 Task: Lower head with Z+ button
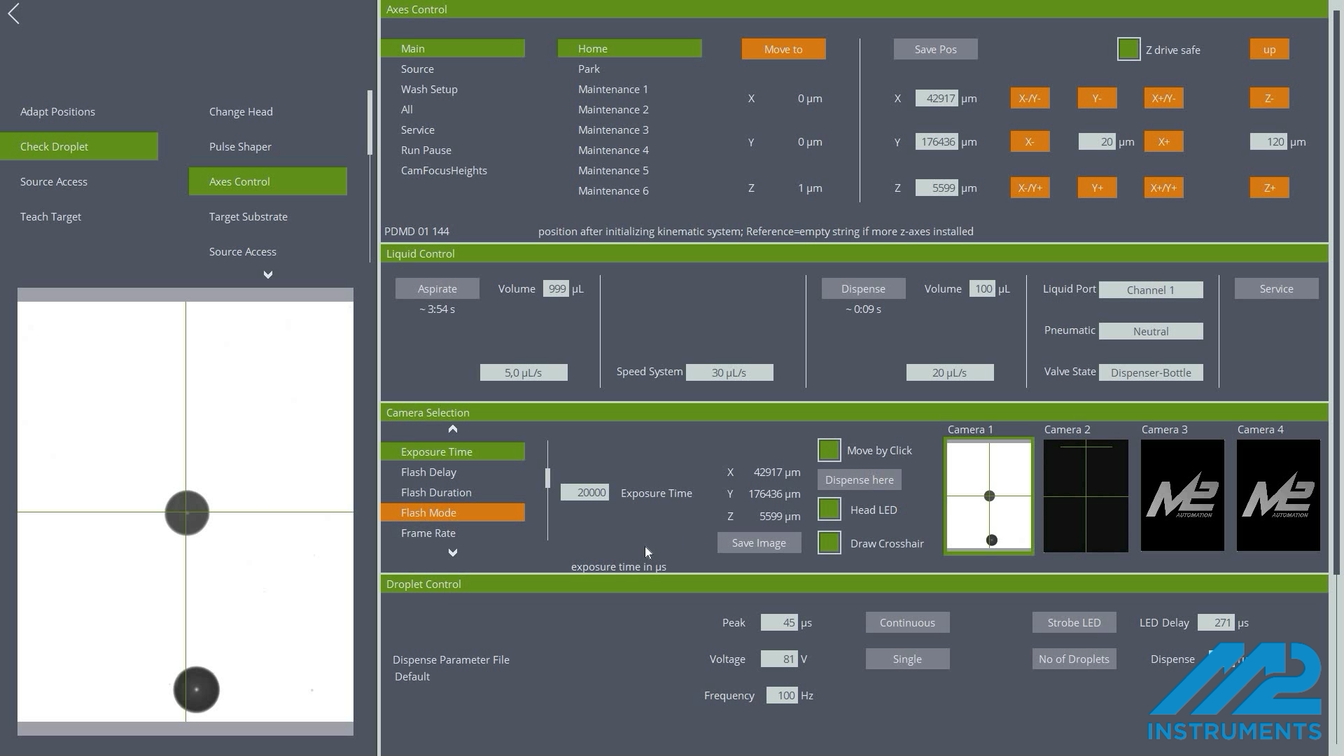click(1269, 187)
